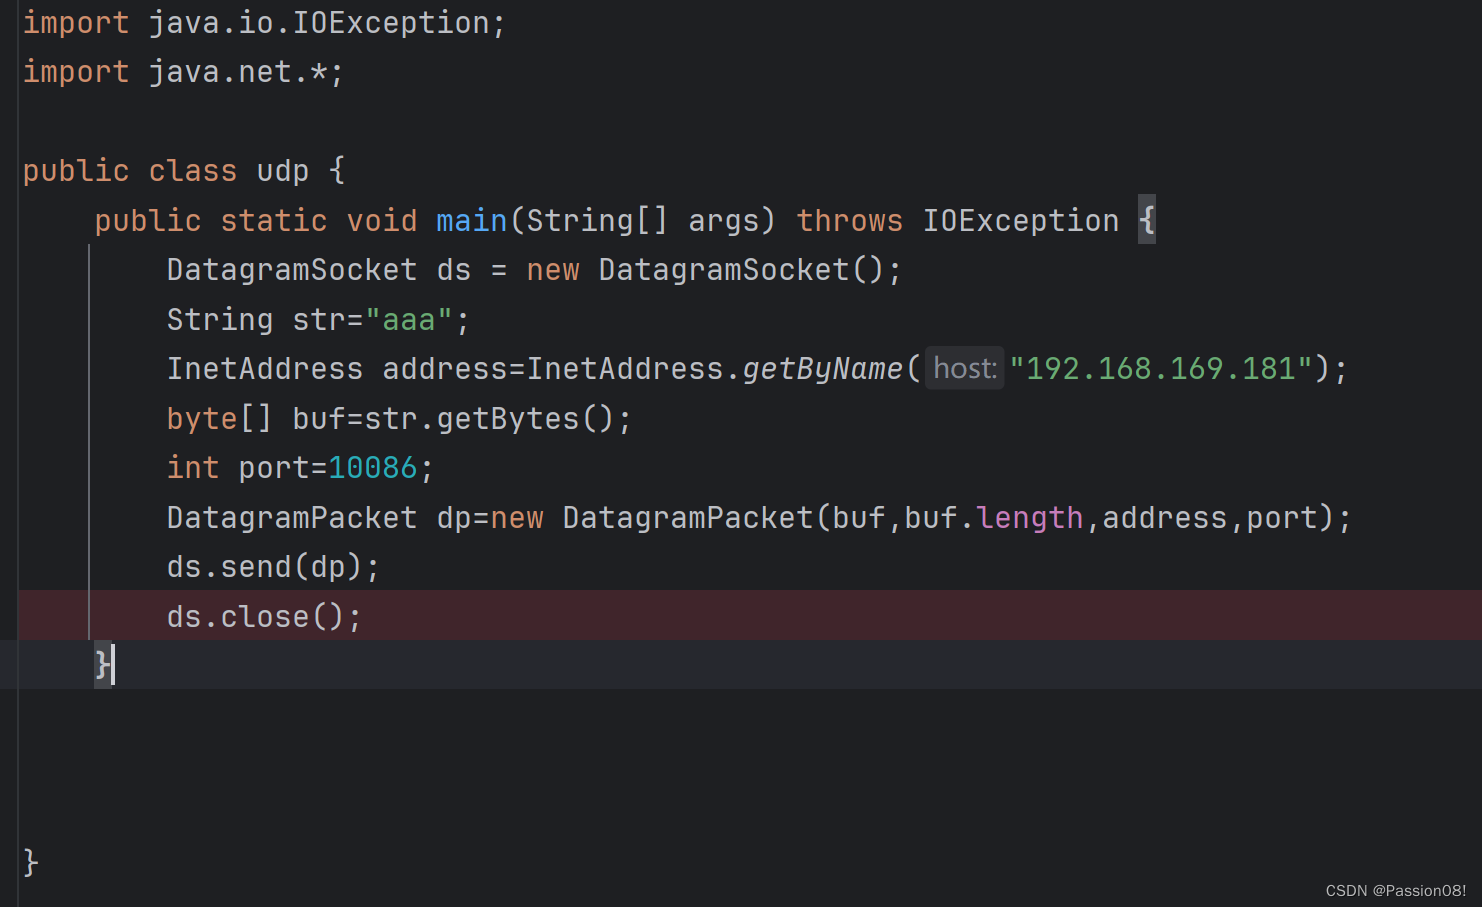
Task: Click 'throws' keyword in main signature
Action: (850, 221)
